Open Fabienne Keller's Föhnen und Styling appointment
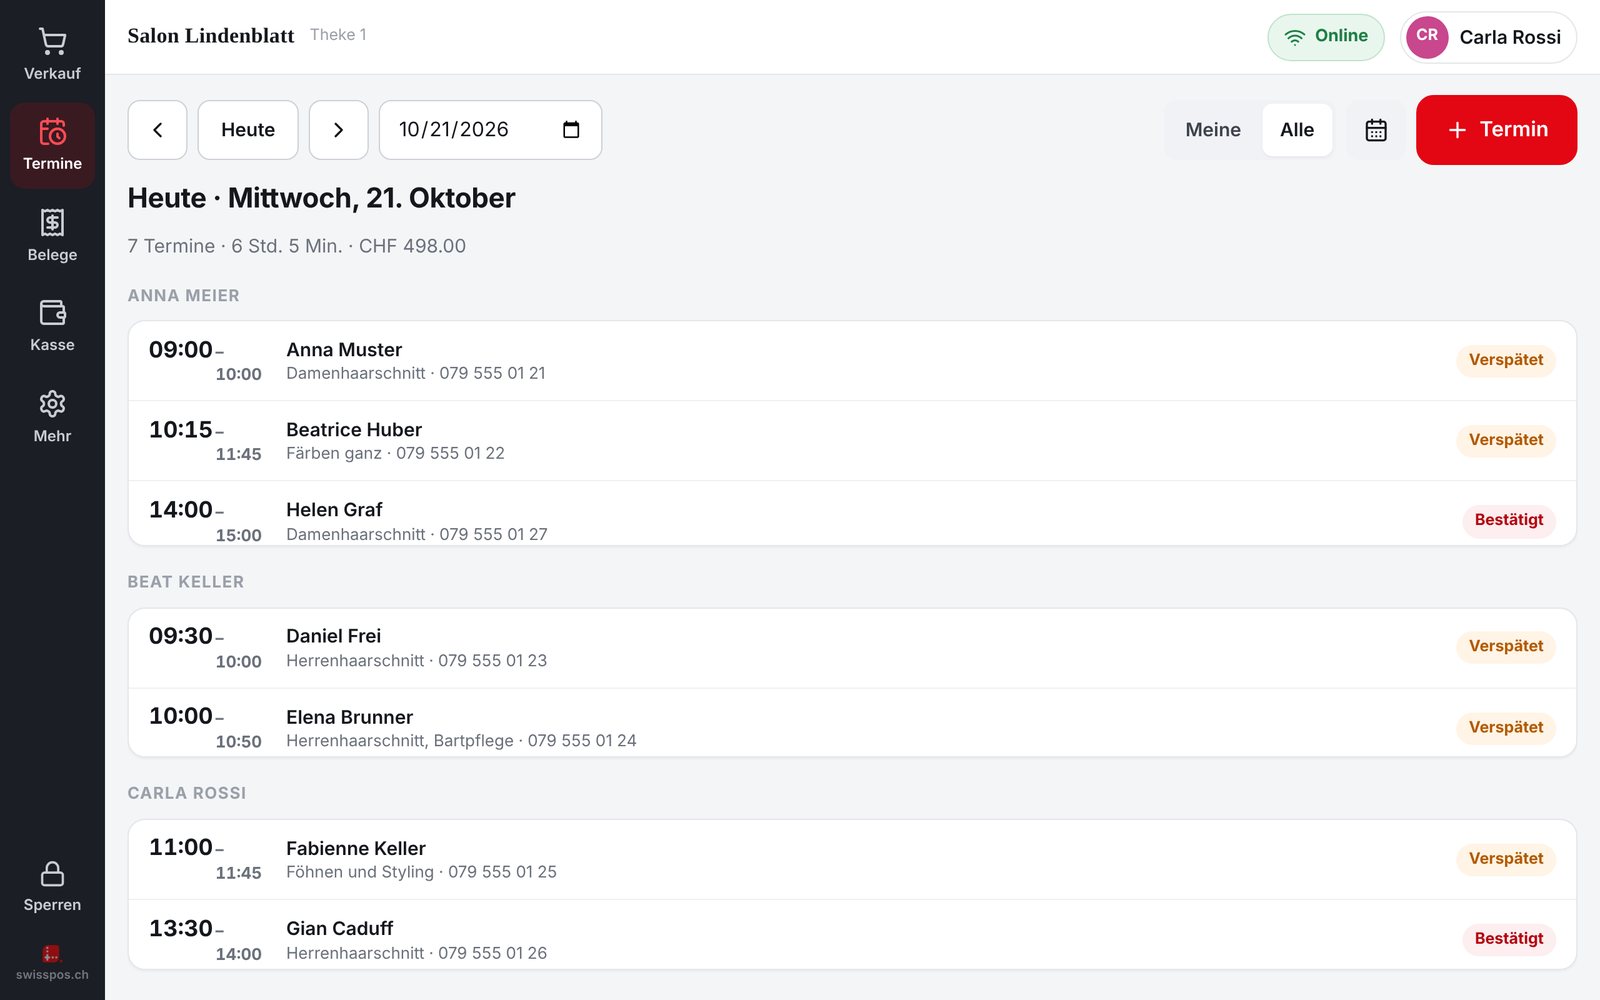This screenshot has width=1600, height=1000. click(x=852, y=860)
